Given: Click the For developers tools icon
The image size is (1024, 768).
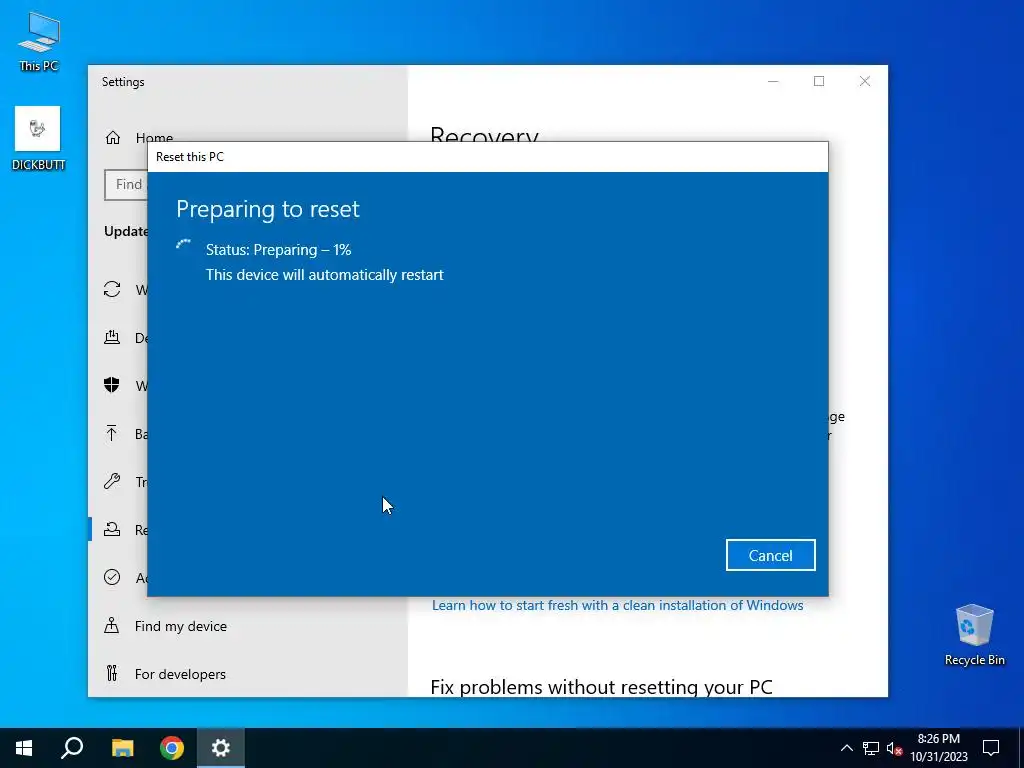Looking at the screenshot, I should point(112,673).
